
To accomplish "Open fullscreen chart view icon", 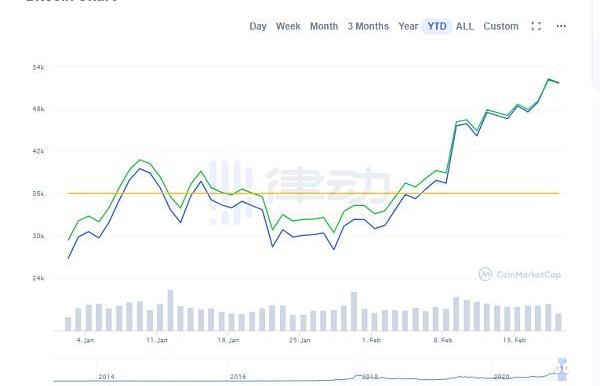I will 536,26.
